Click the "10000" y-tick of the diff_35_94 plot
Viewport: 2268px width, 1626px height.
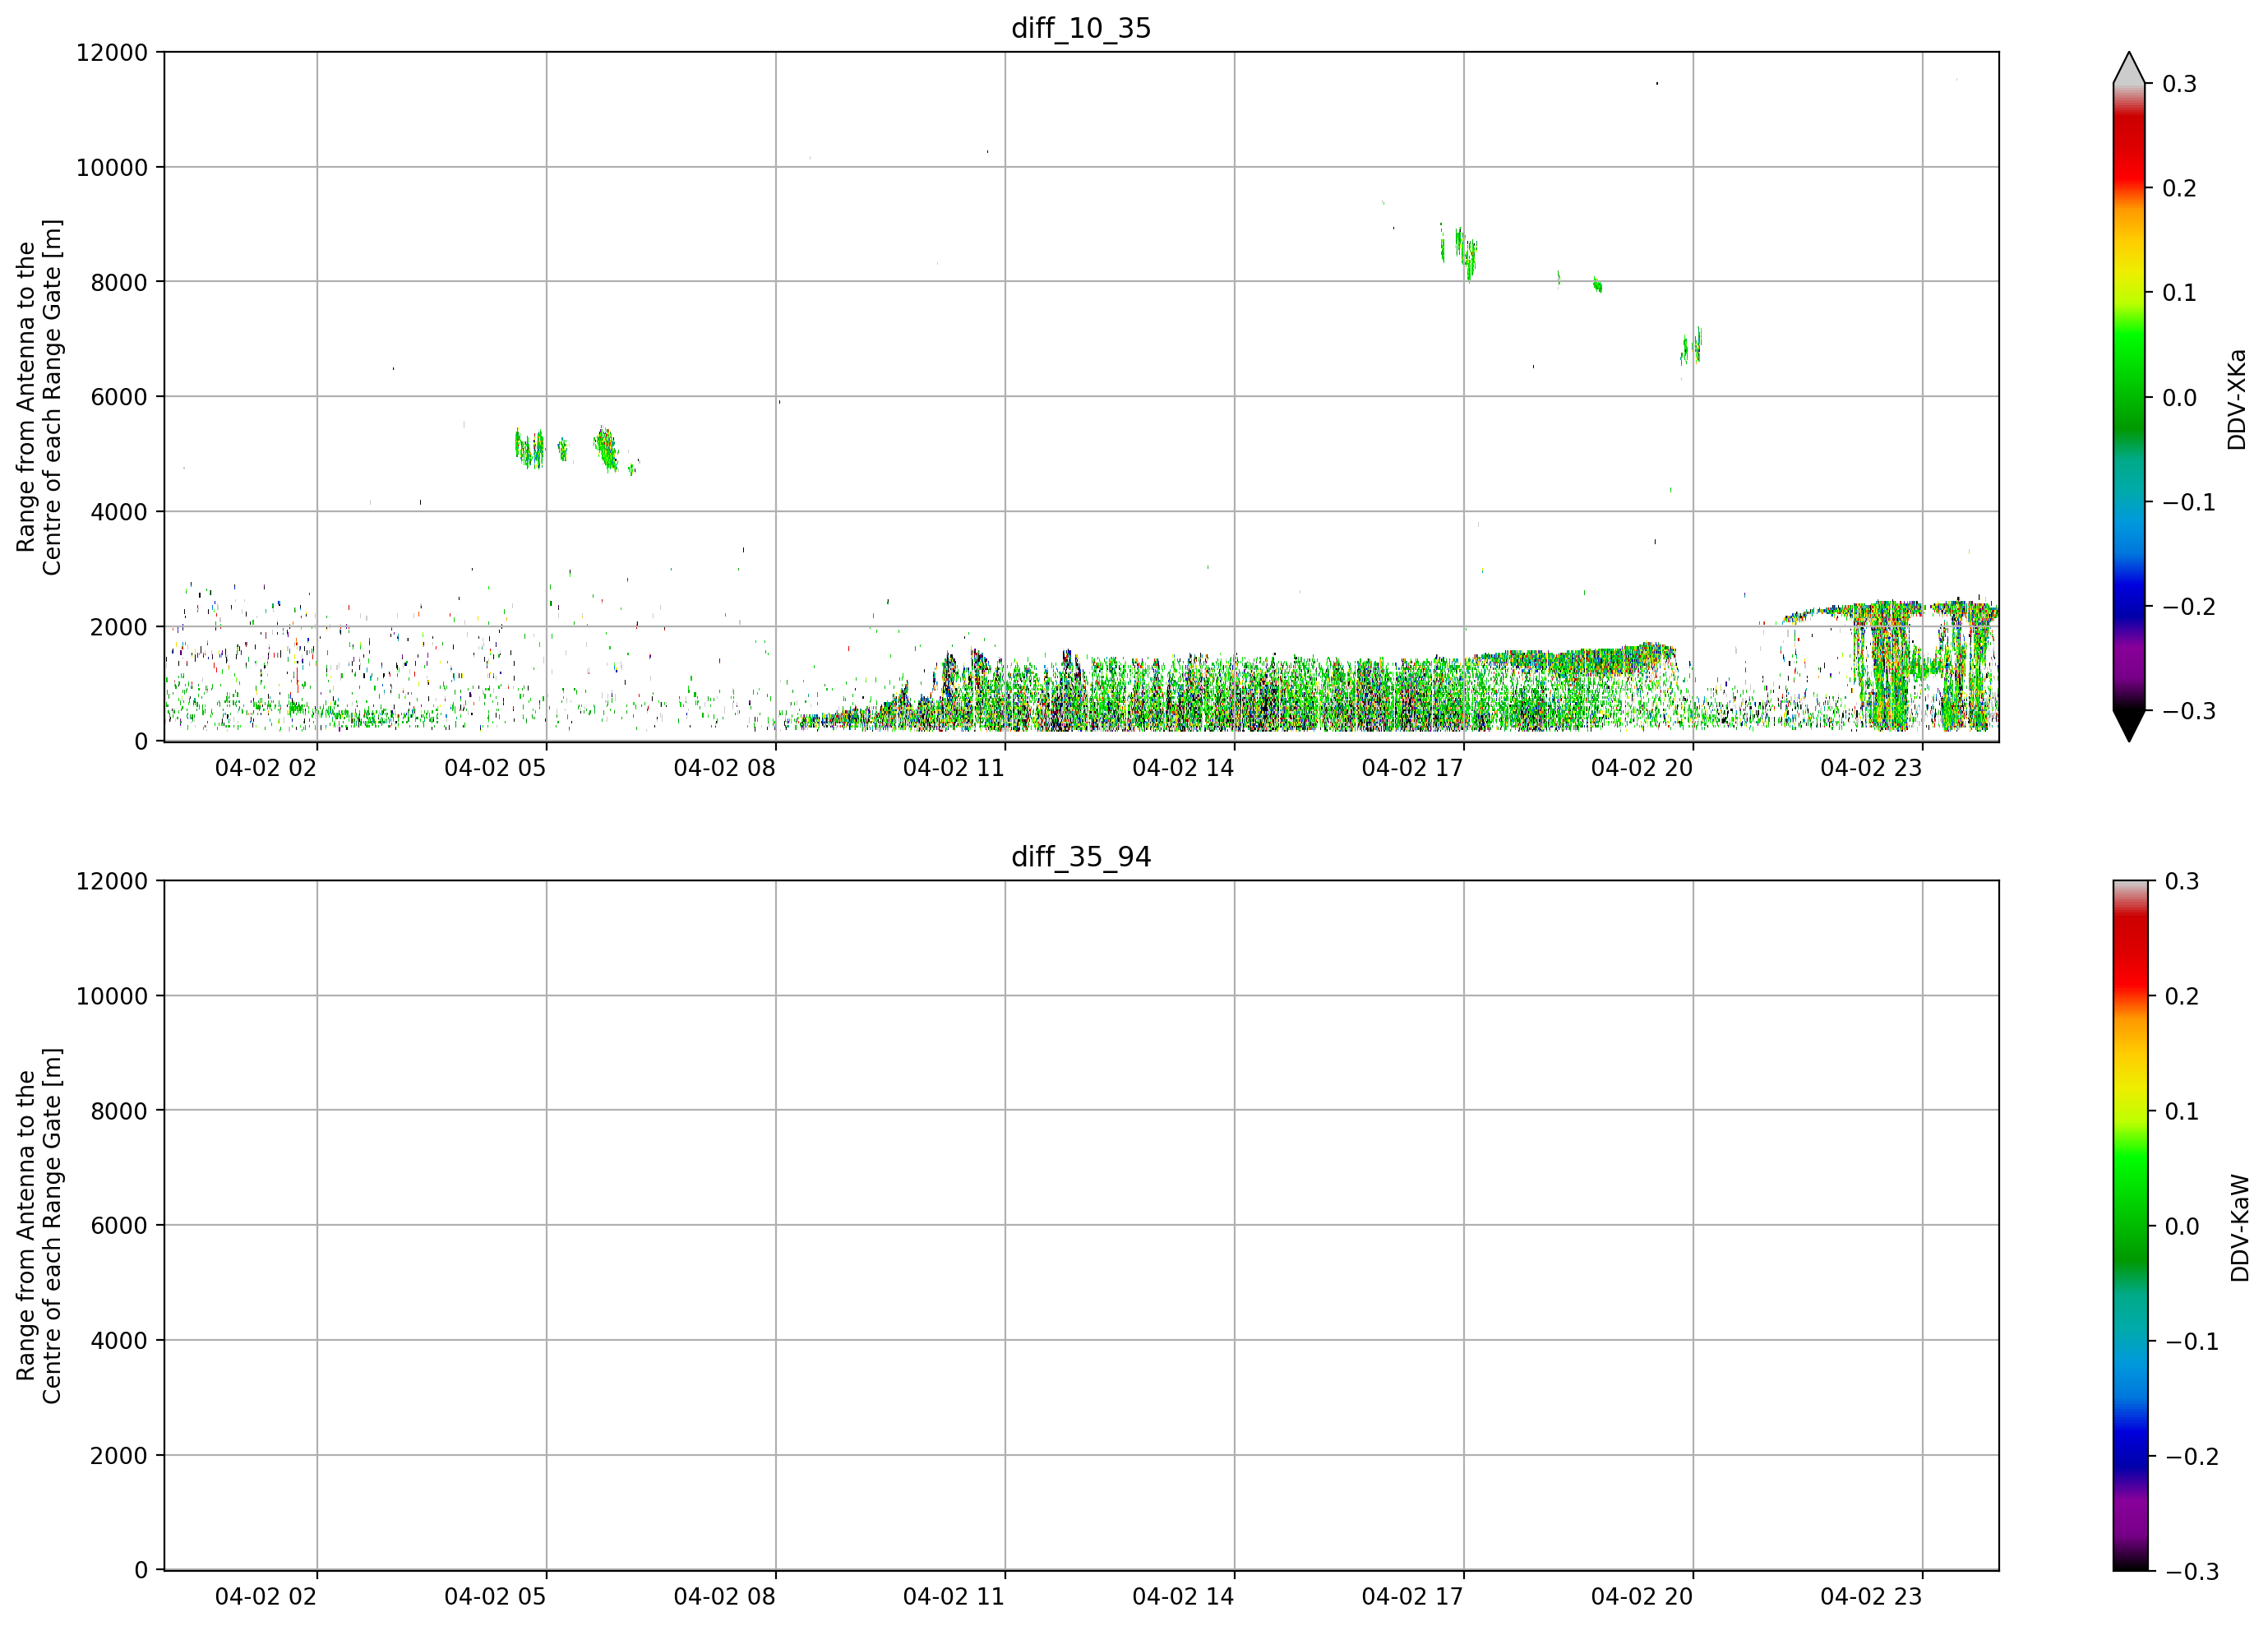[x=112, y=996]
